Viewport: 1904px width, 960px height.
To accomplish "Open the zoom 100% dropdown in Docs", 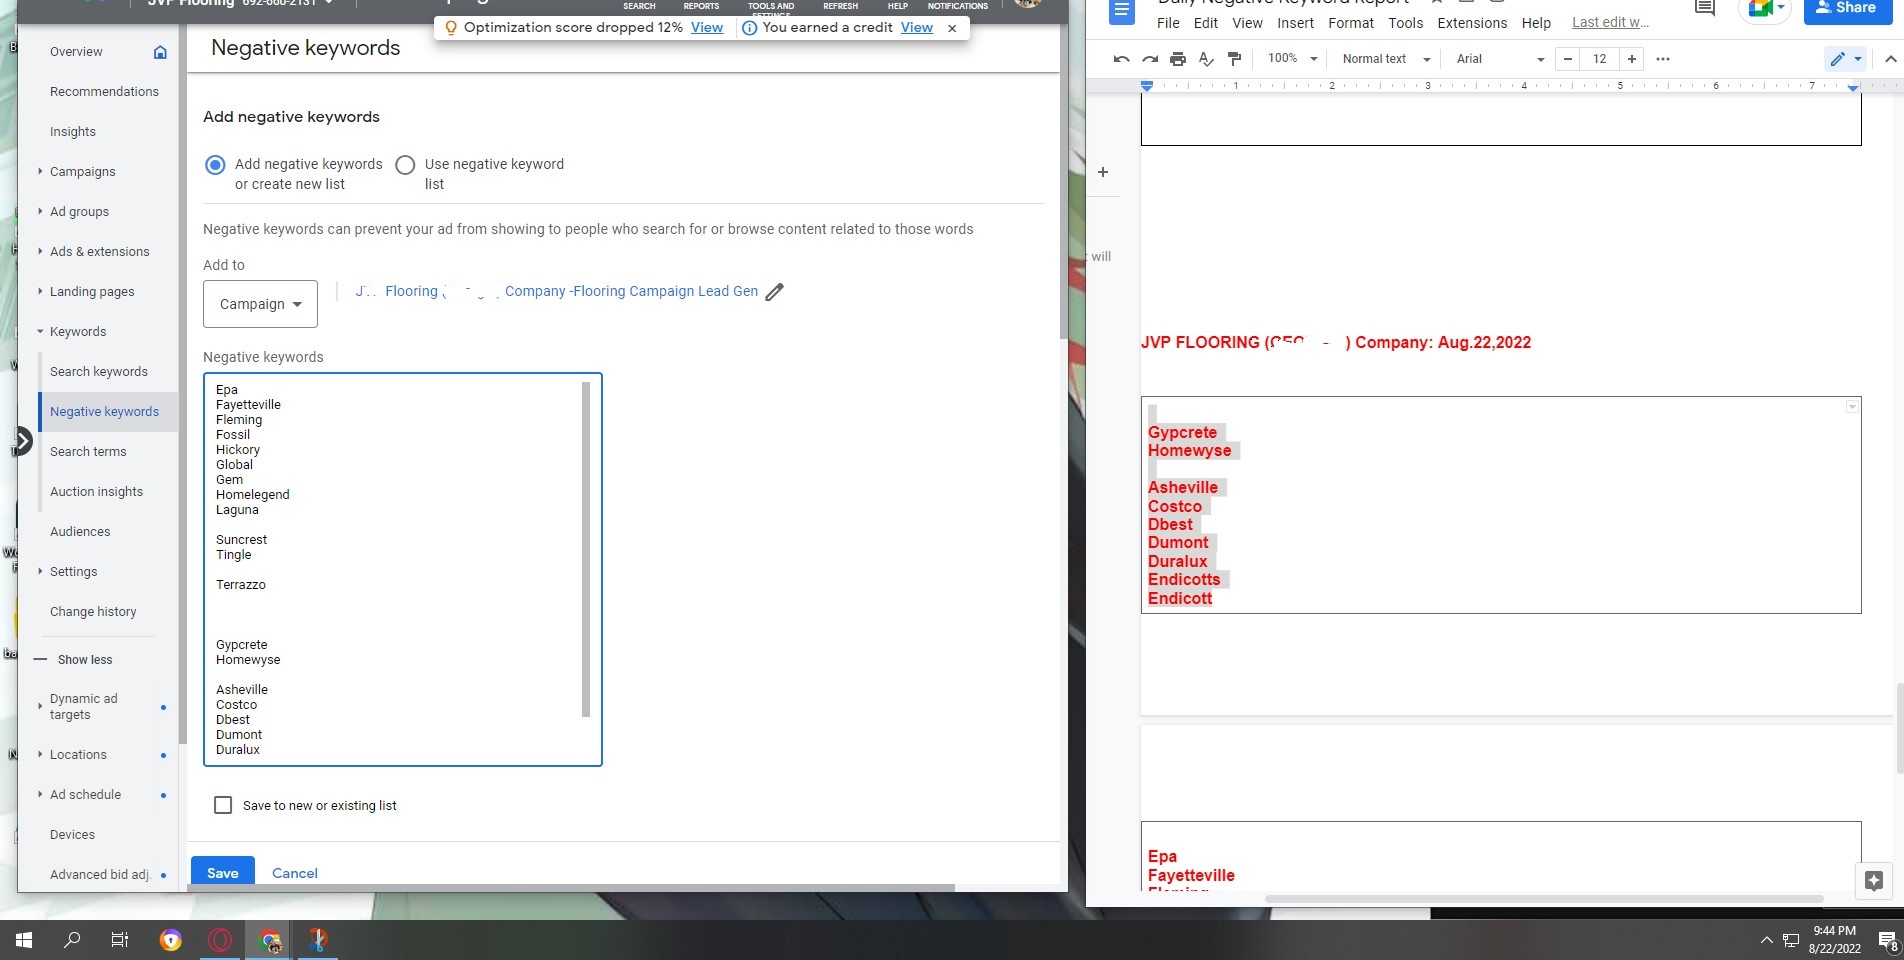I will [x=1291, y=59].
